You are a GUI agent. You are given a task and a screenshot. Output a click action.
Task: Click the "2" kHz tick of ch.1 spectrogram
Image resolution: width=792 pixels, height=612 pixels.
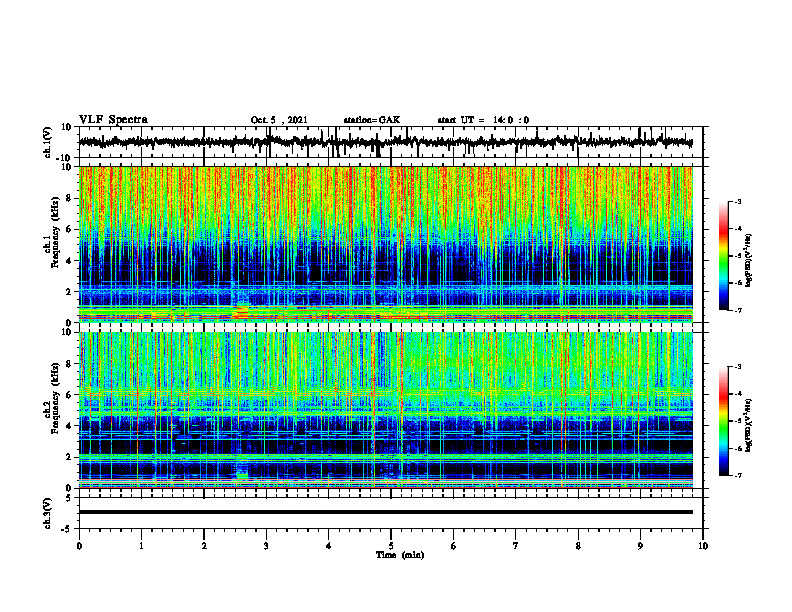coord(69,292)
